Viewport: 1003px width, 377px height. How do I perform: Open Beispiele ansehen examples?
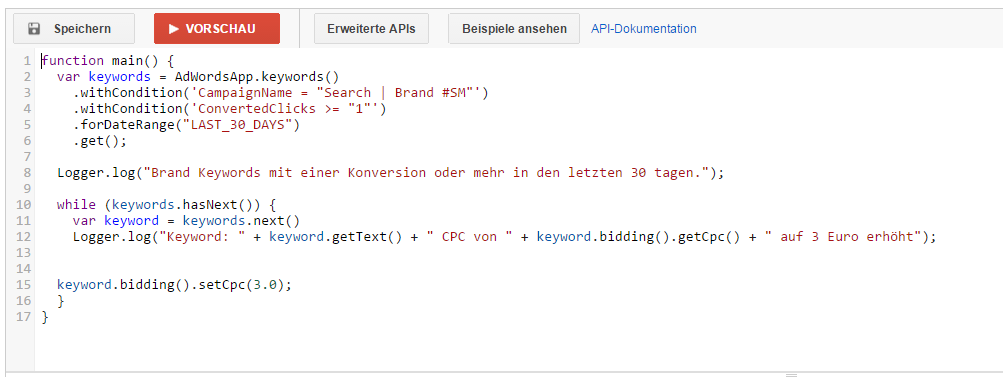pos(514,29)
